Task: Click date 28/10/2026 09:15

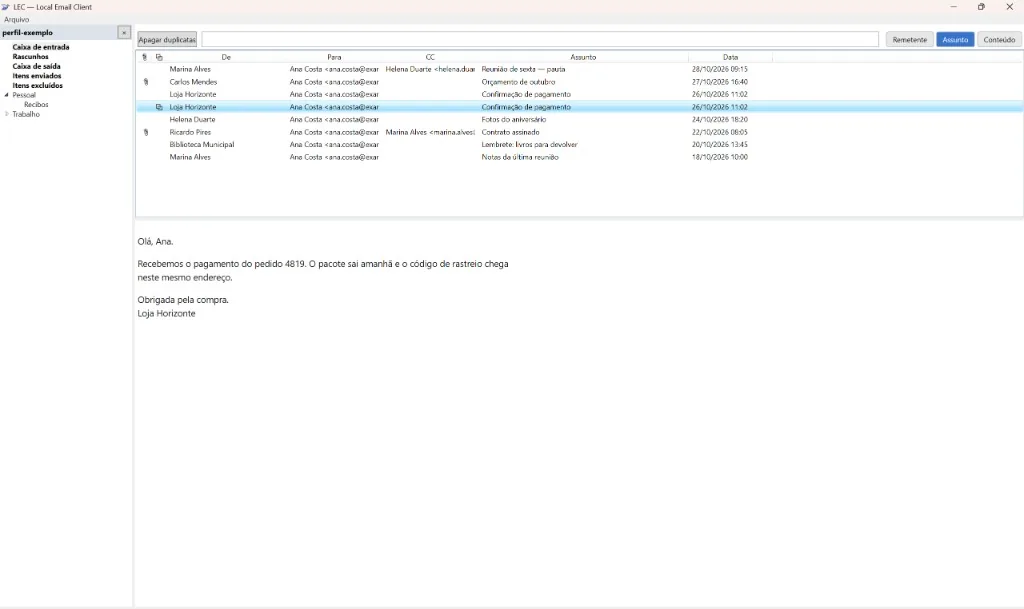Action: (x=720, y=69)
